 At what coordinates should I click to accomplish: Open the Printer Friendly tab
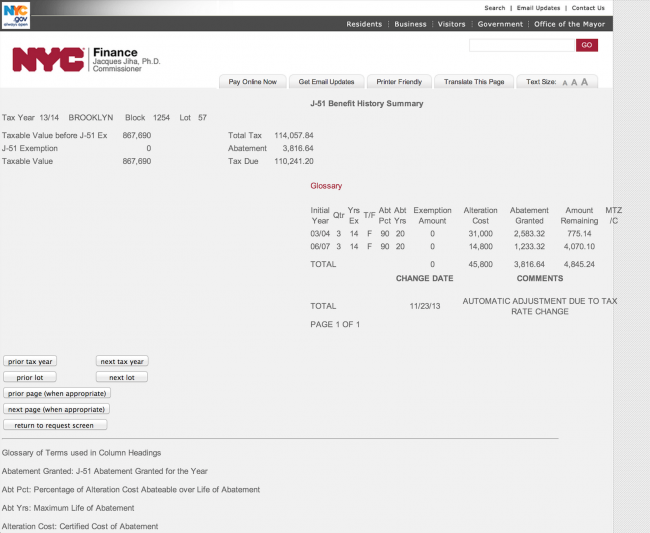[x=399, y=82]
